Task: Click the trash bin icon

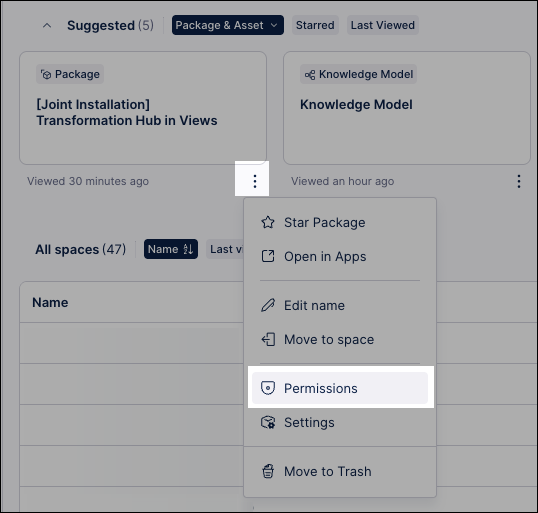Action: click(x=268, y=471)
